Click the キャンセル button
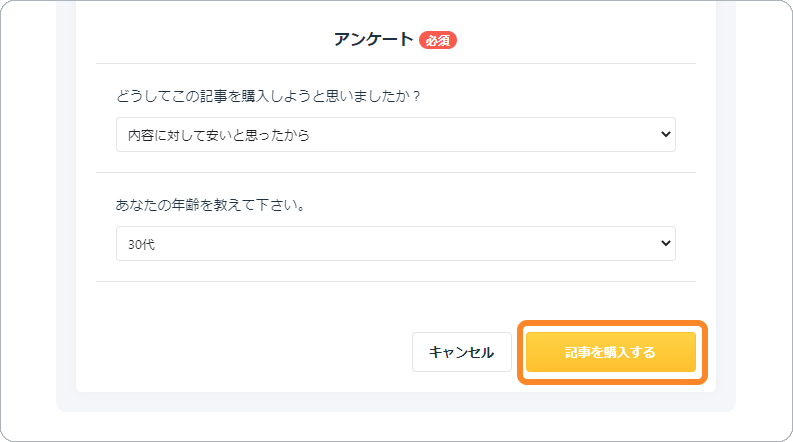Viewport: 793px width, 442px height. click(461, 352)
